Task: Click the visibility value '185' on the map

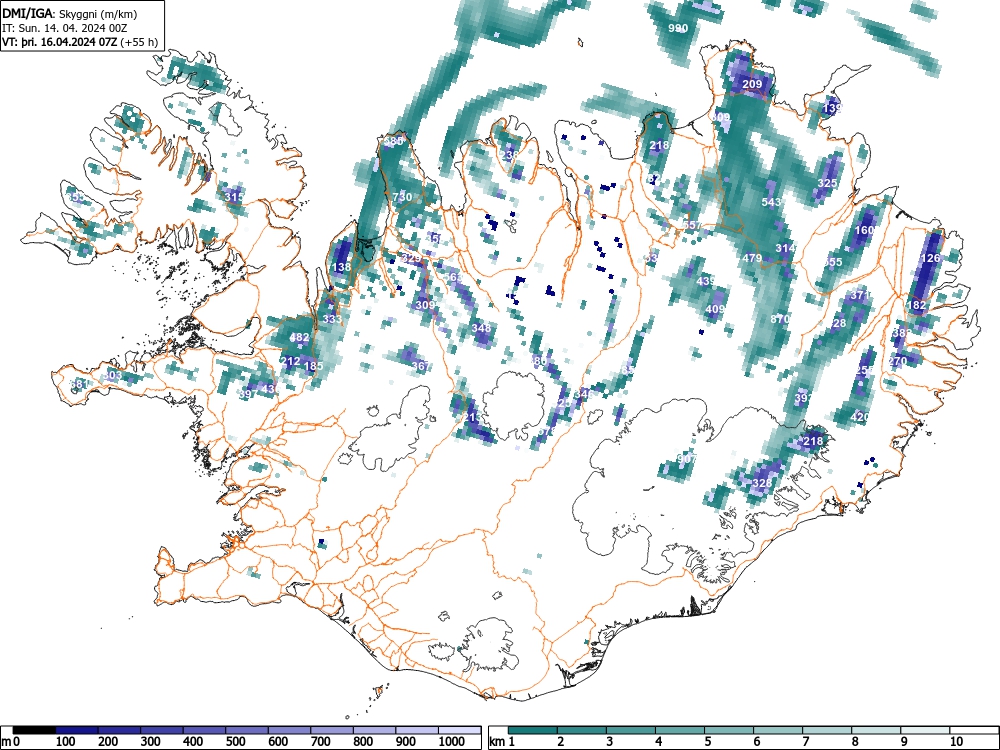Action: click(x=313, y=366)
